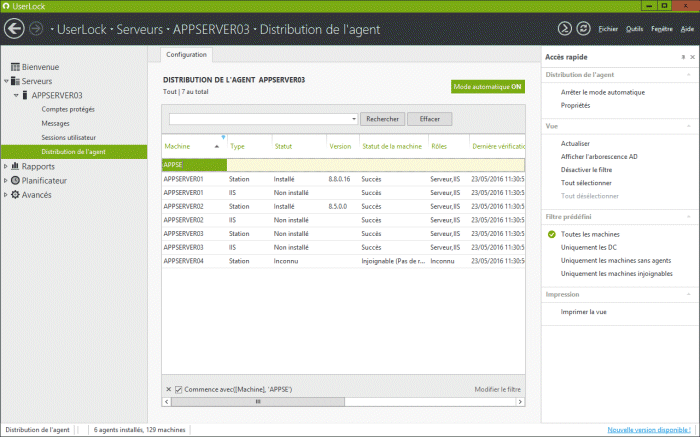Viewport: 700px width, 437px height.
Task: Select Distribution de l'agent tree item
Action: [x=74, y=152]
